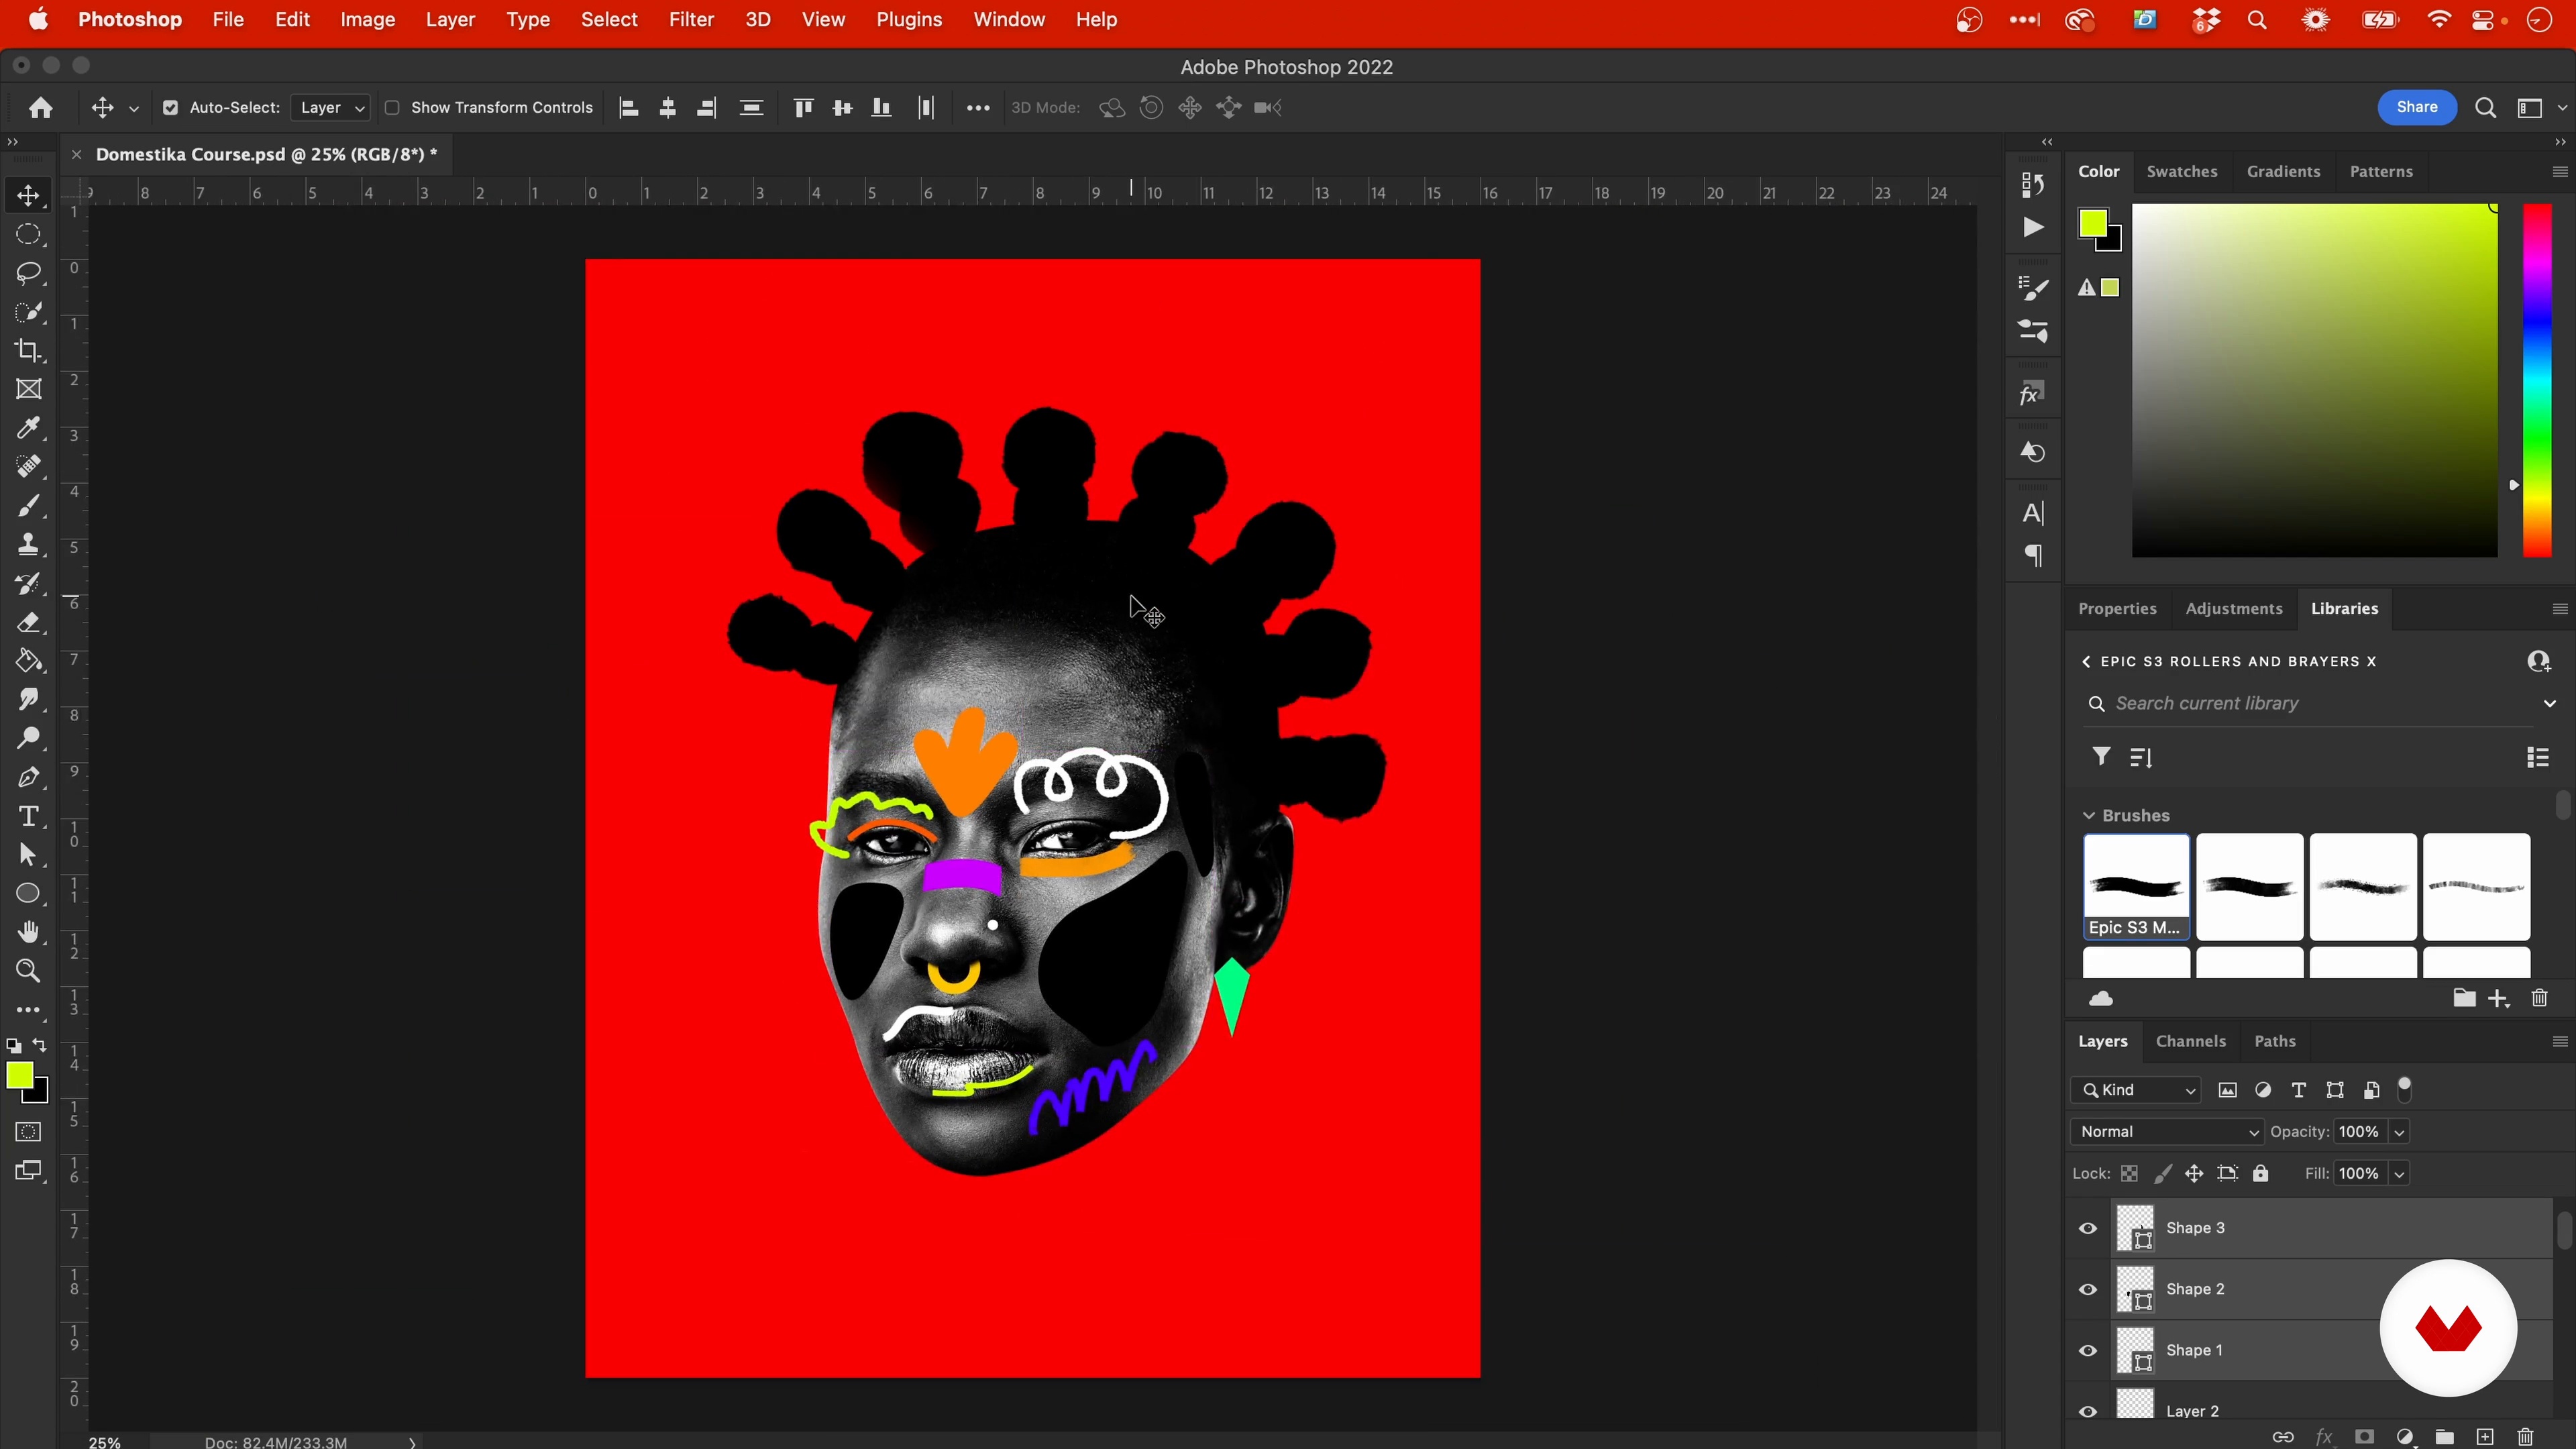The width and height of the screenshot is (2576, 1449).
Task: Switch to the Channels tab
Action: (2191, 1042)
